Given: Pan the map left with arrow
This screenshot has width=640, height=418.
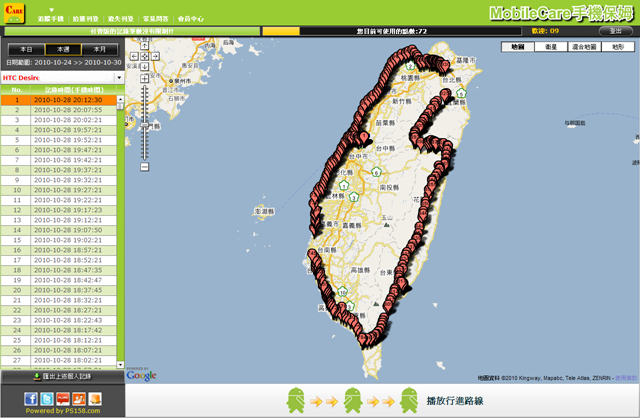Looking at the screenshot, I should (136, 56).
